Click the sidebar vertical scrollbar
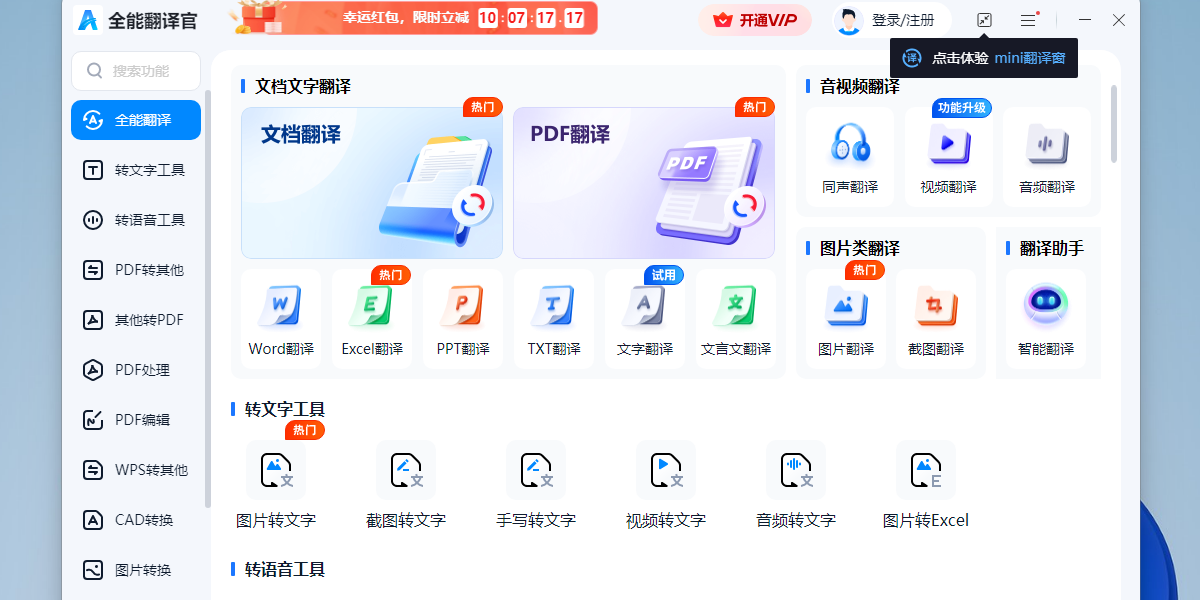The image size is (1200, 600). coord(208,300)
